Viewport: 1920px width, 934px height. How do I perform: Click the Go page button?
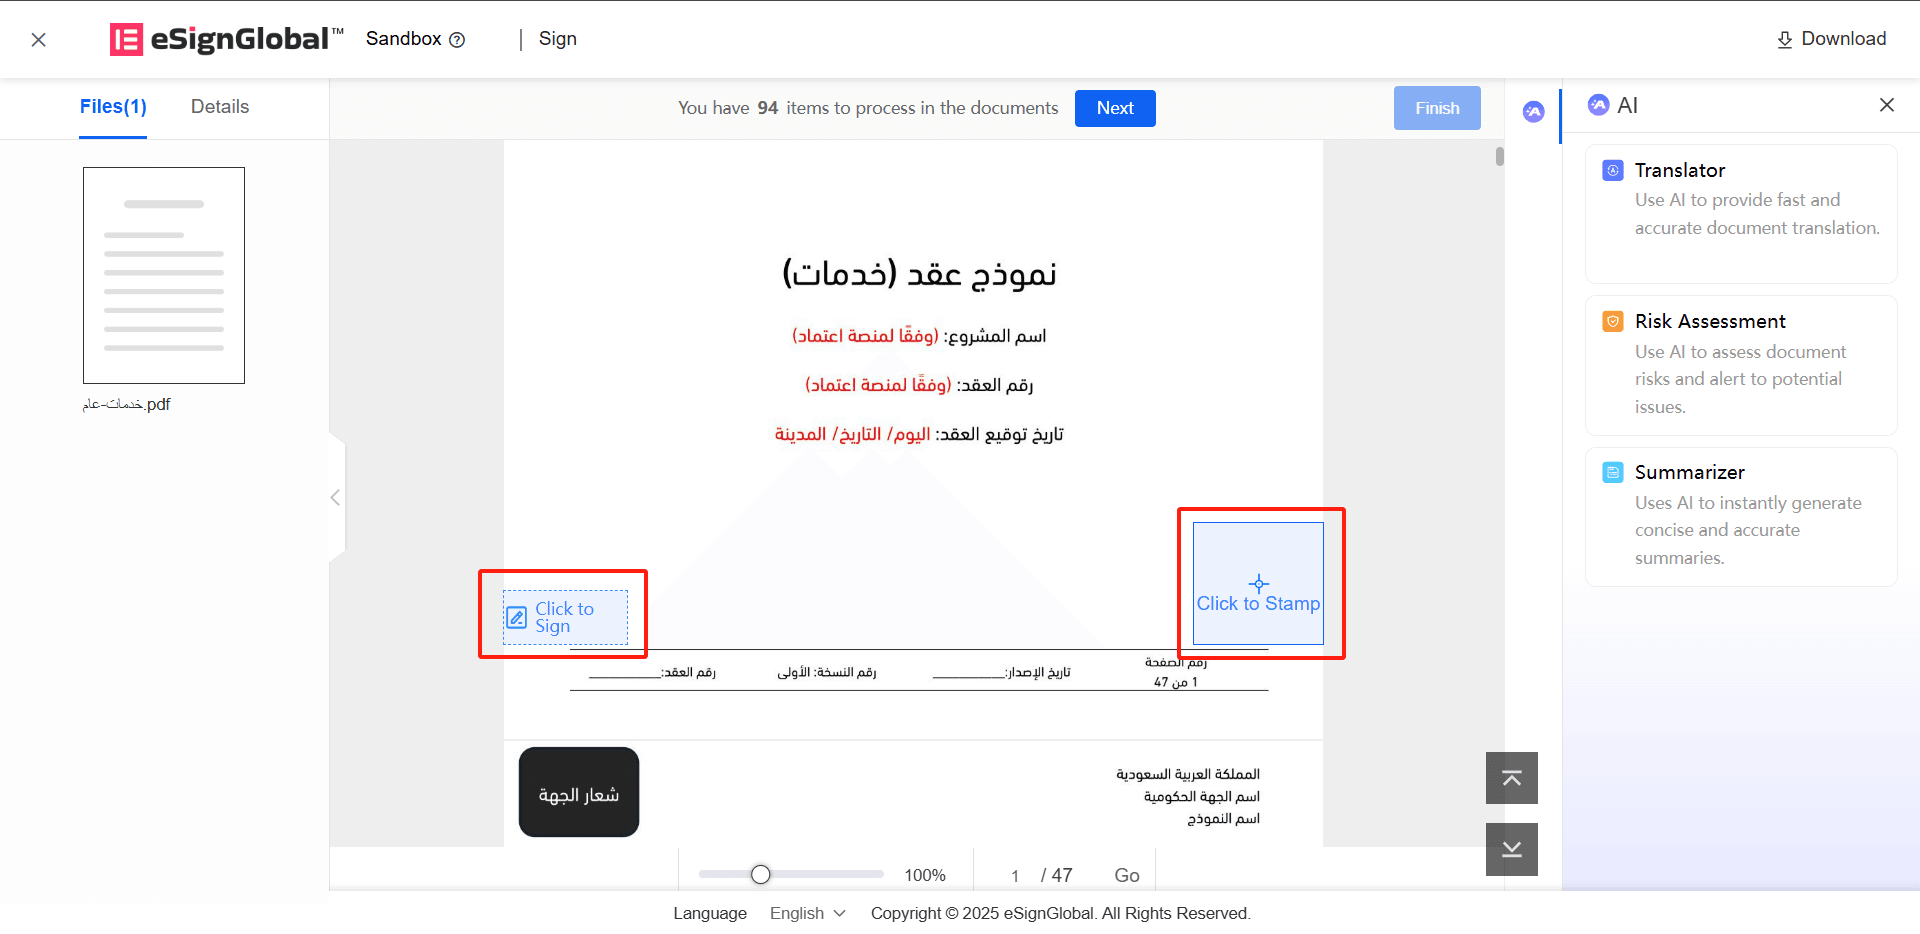[1126, 875]
